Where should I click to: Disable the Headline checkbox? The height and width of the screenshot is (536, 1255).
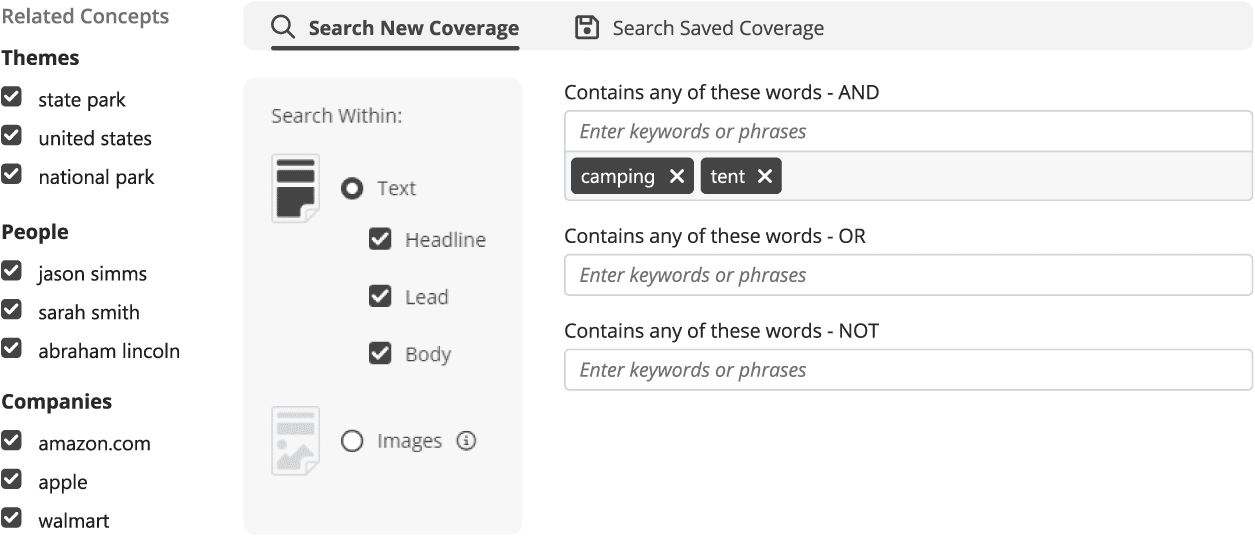tap(380, 239)
